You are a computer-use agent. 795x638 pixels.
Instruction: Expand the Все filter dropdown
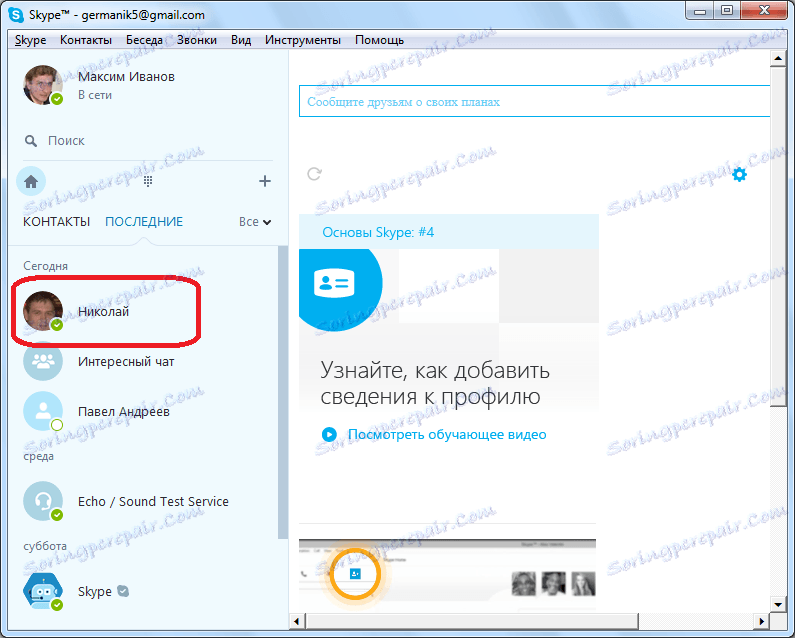click(255, 222)
